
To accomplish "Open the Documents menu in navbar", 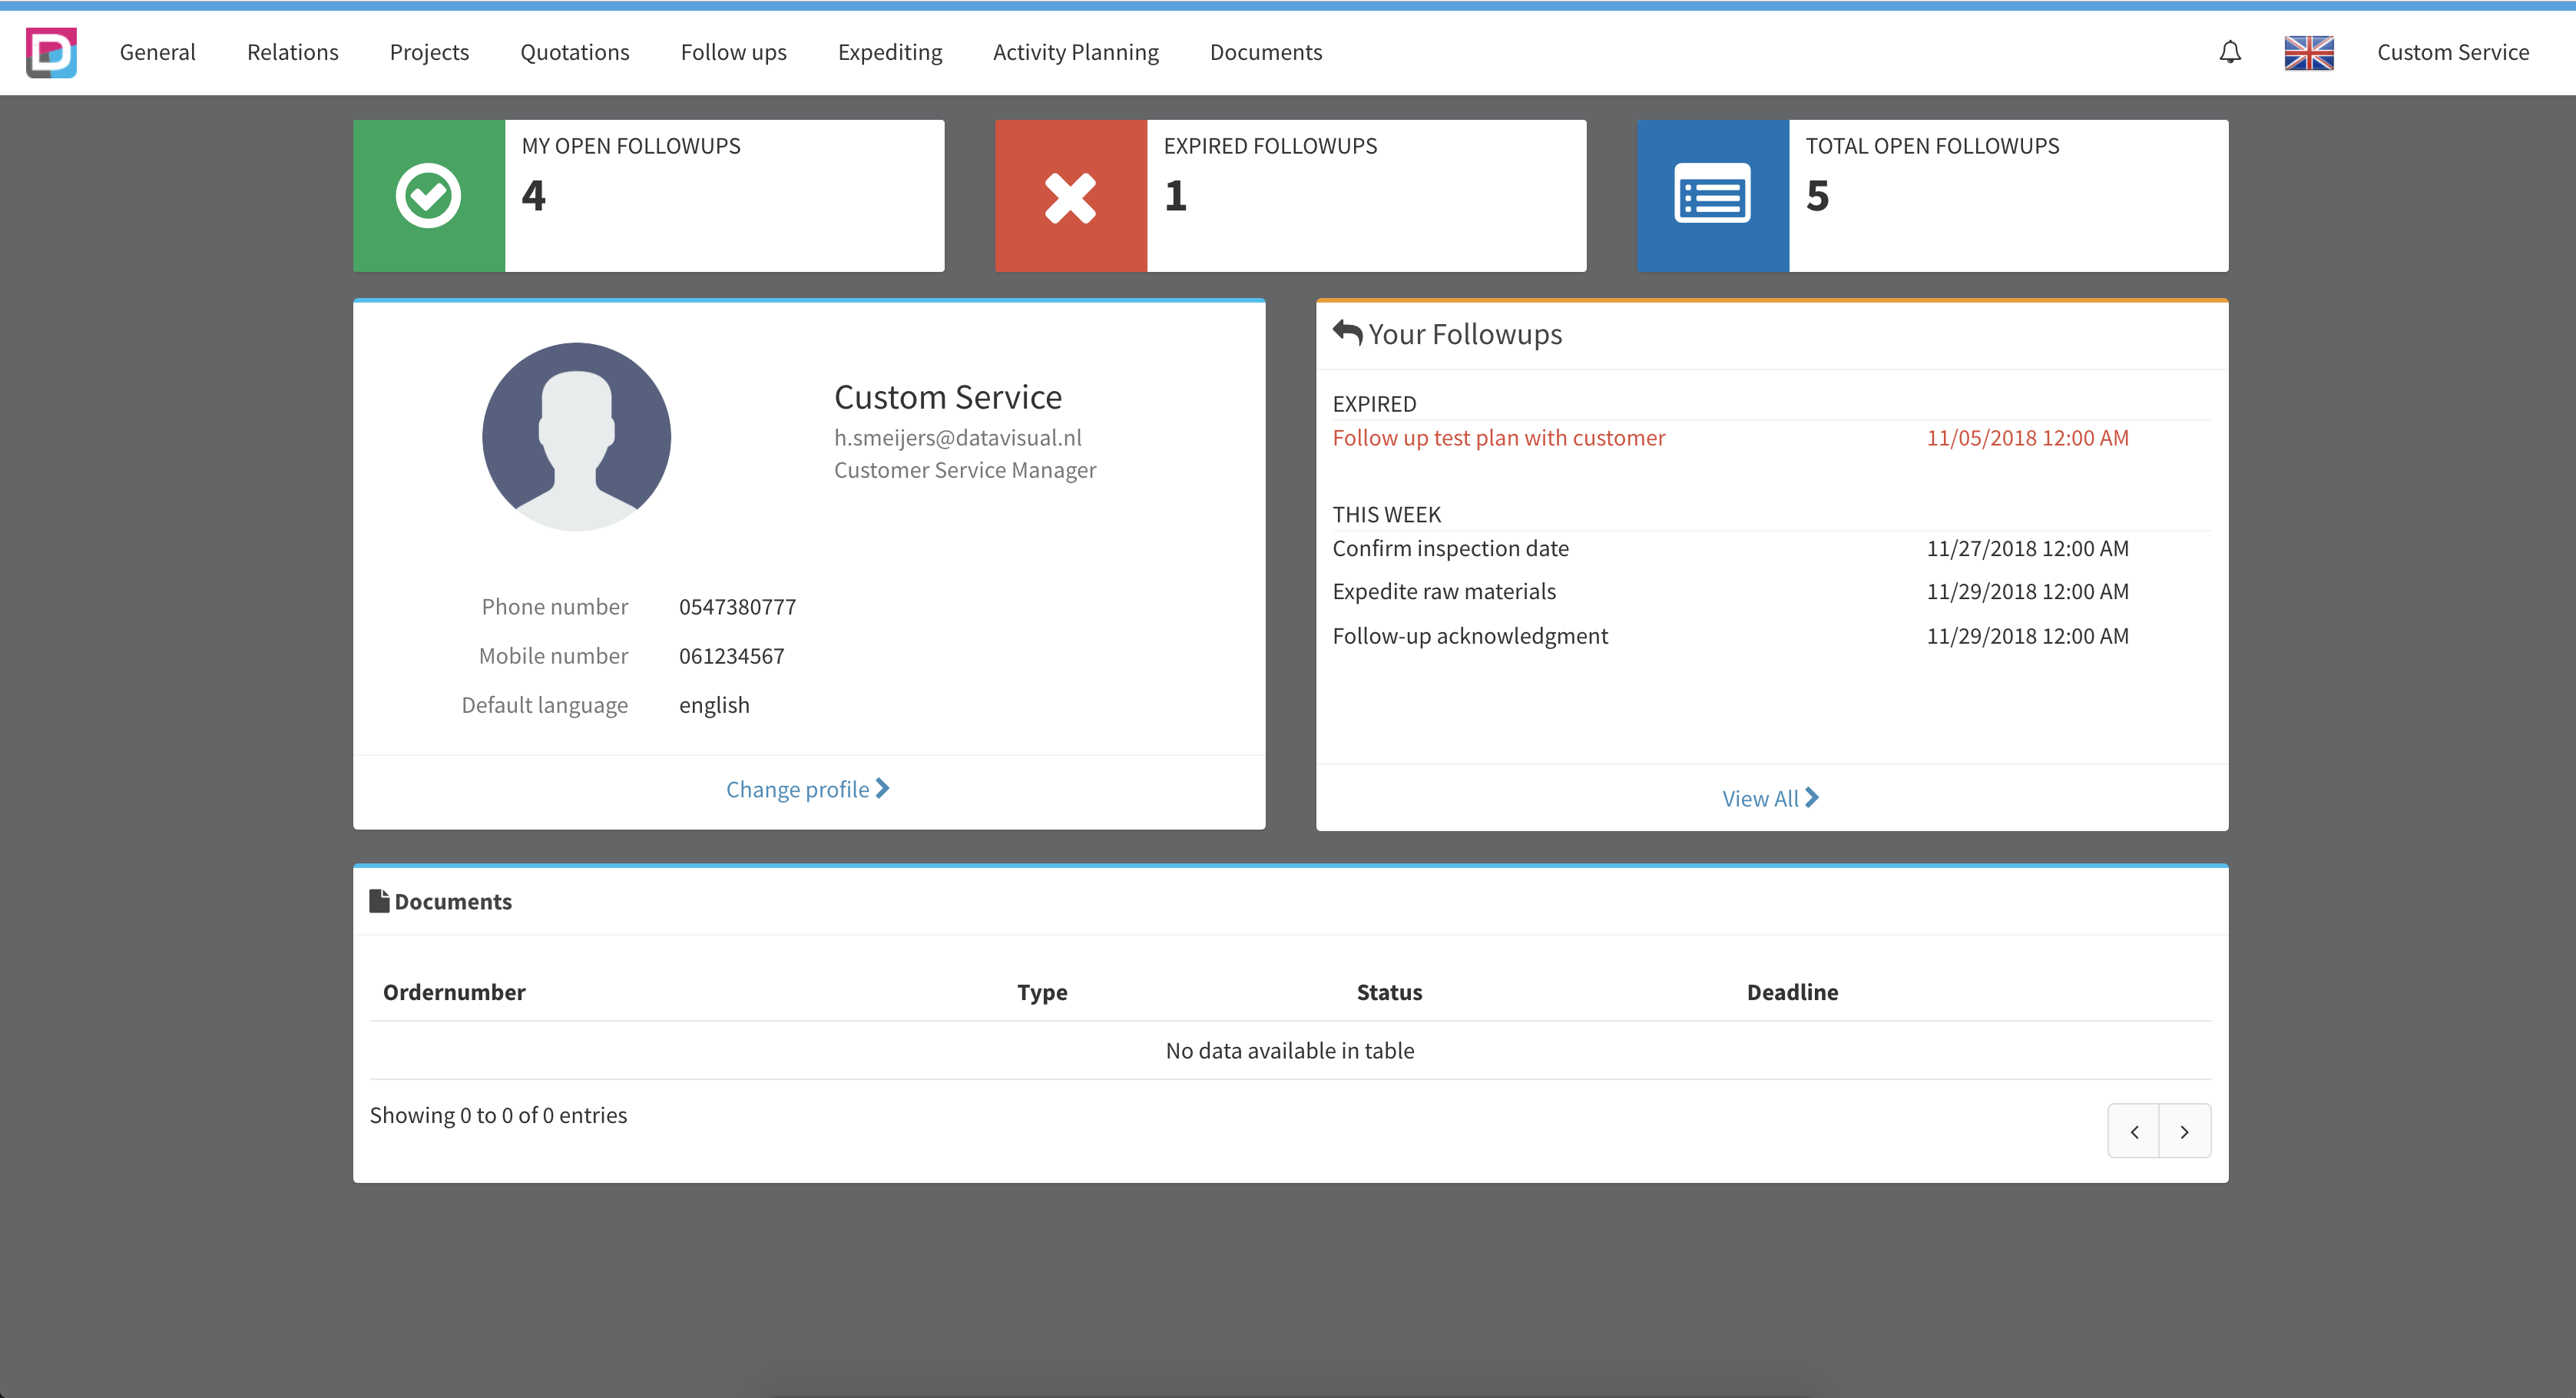I will 1266,52.
